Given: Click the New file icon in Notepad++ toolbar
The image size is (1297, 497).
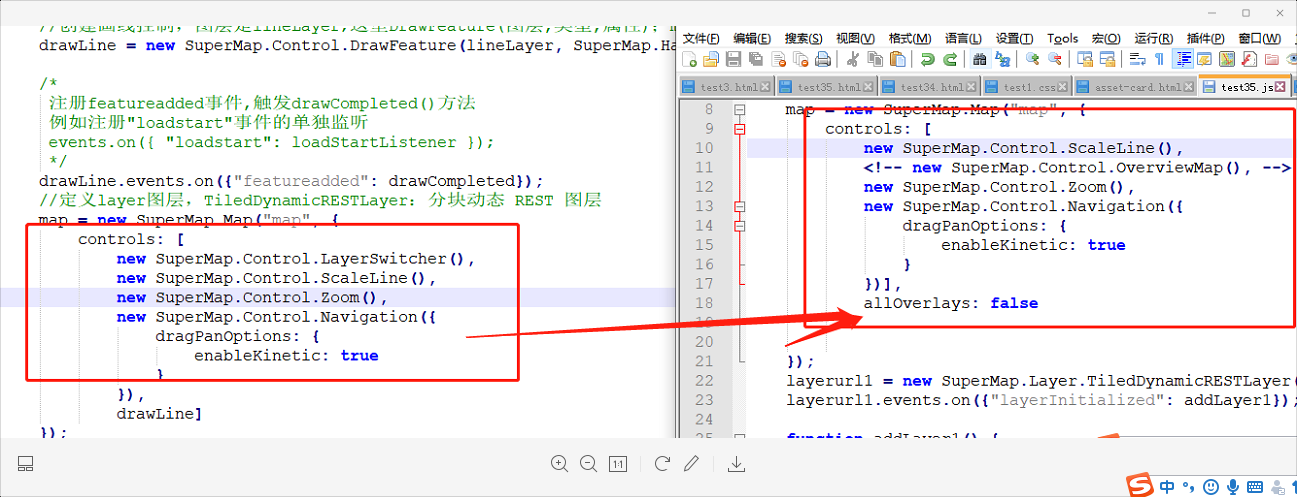Looking at the screenshot, I should click(689, 59).
